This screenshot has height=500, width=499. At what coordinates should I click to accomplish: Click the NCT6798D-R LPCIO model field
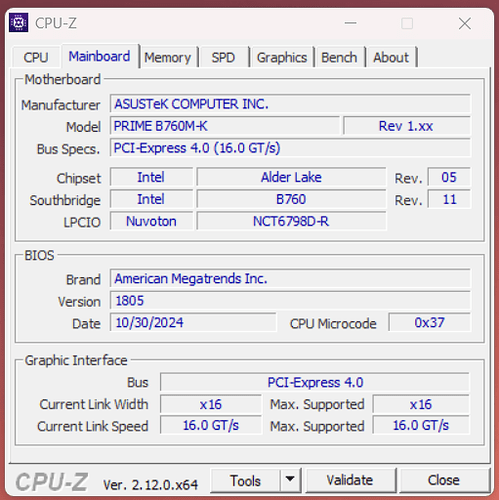(x=291, y=221)
